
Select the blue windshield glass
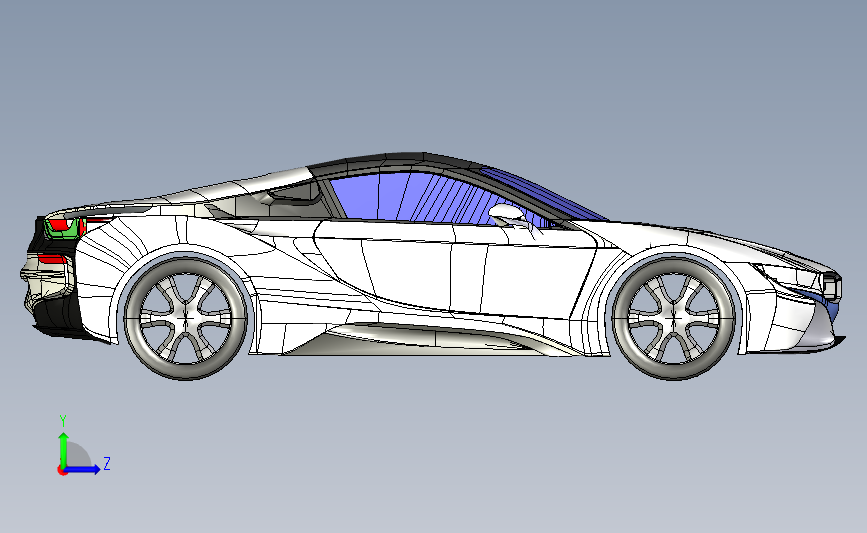pyautogui.click(x=542, y=194)
